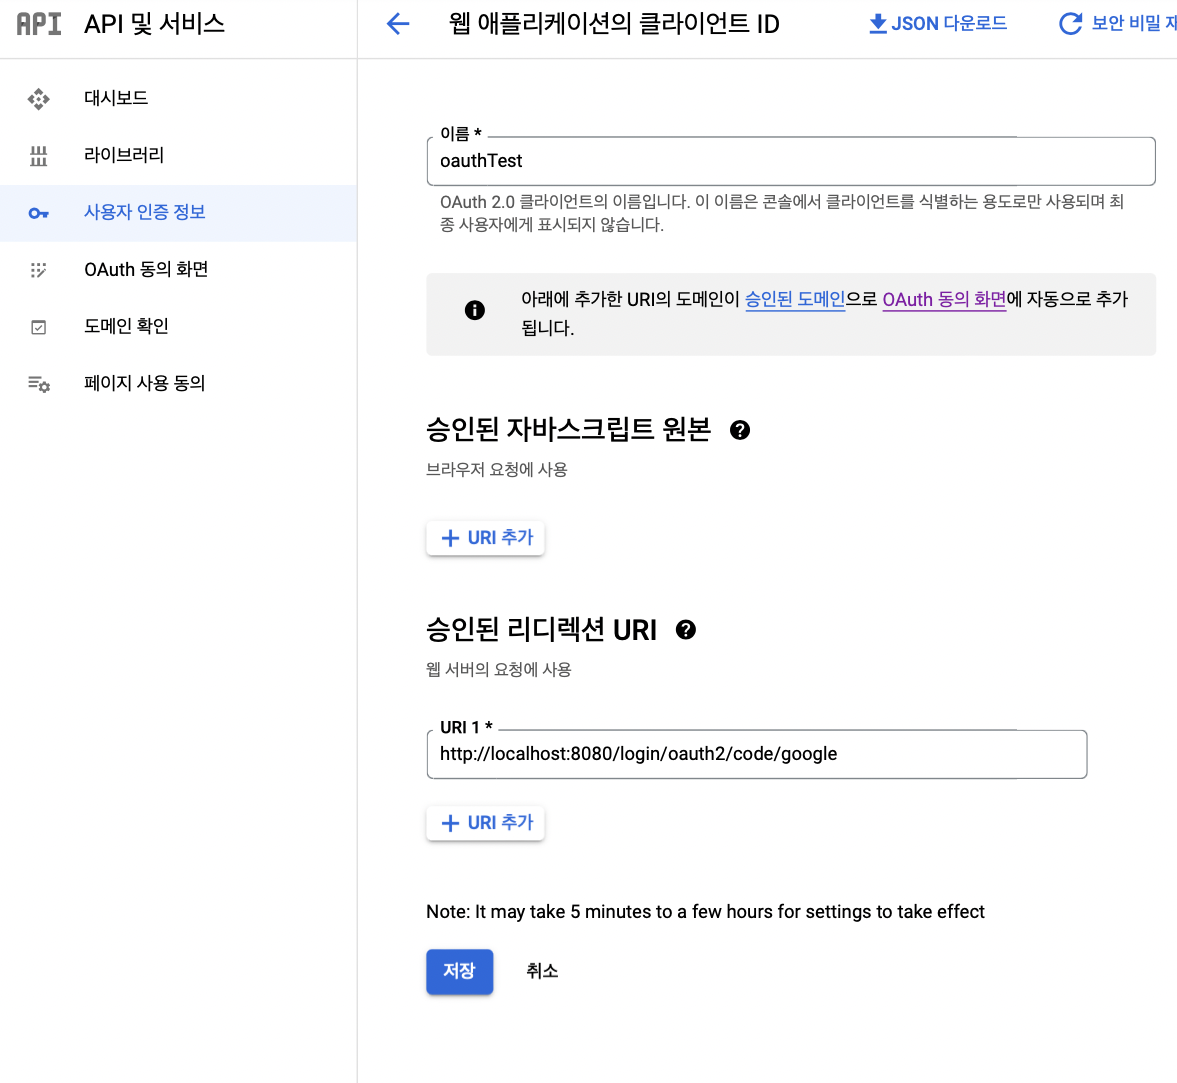Click JSON 다운로드 button
The image size is (1177, 1083).
tap(938, 23)
